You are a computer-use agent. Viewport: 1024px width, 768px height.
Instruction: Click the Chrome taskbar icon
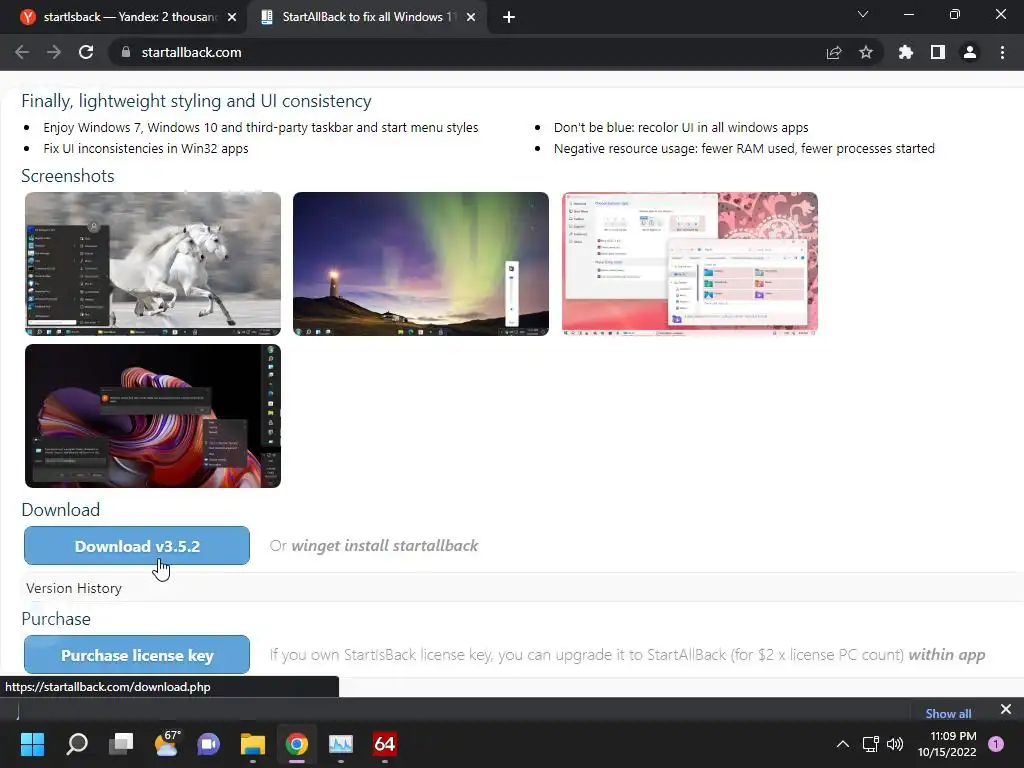(296, 744)
